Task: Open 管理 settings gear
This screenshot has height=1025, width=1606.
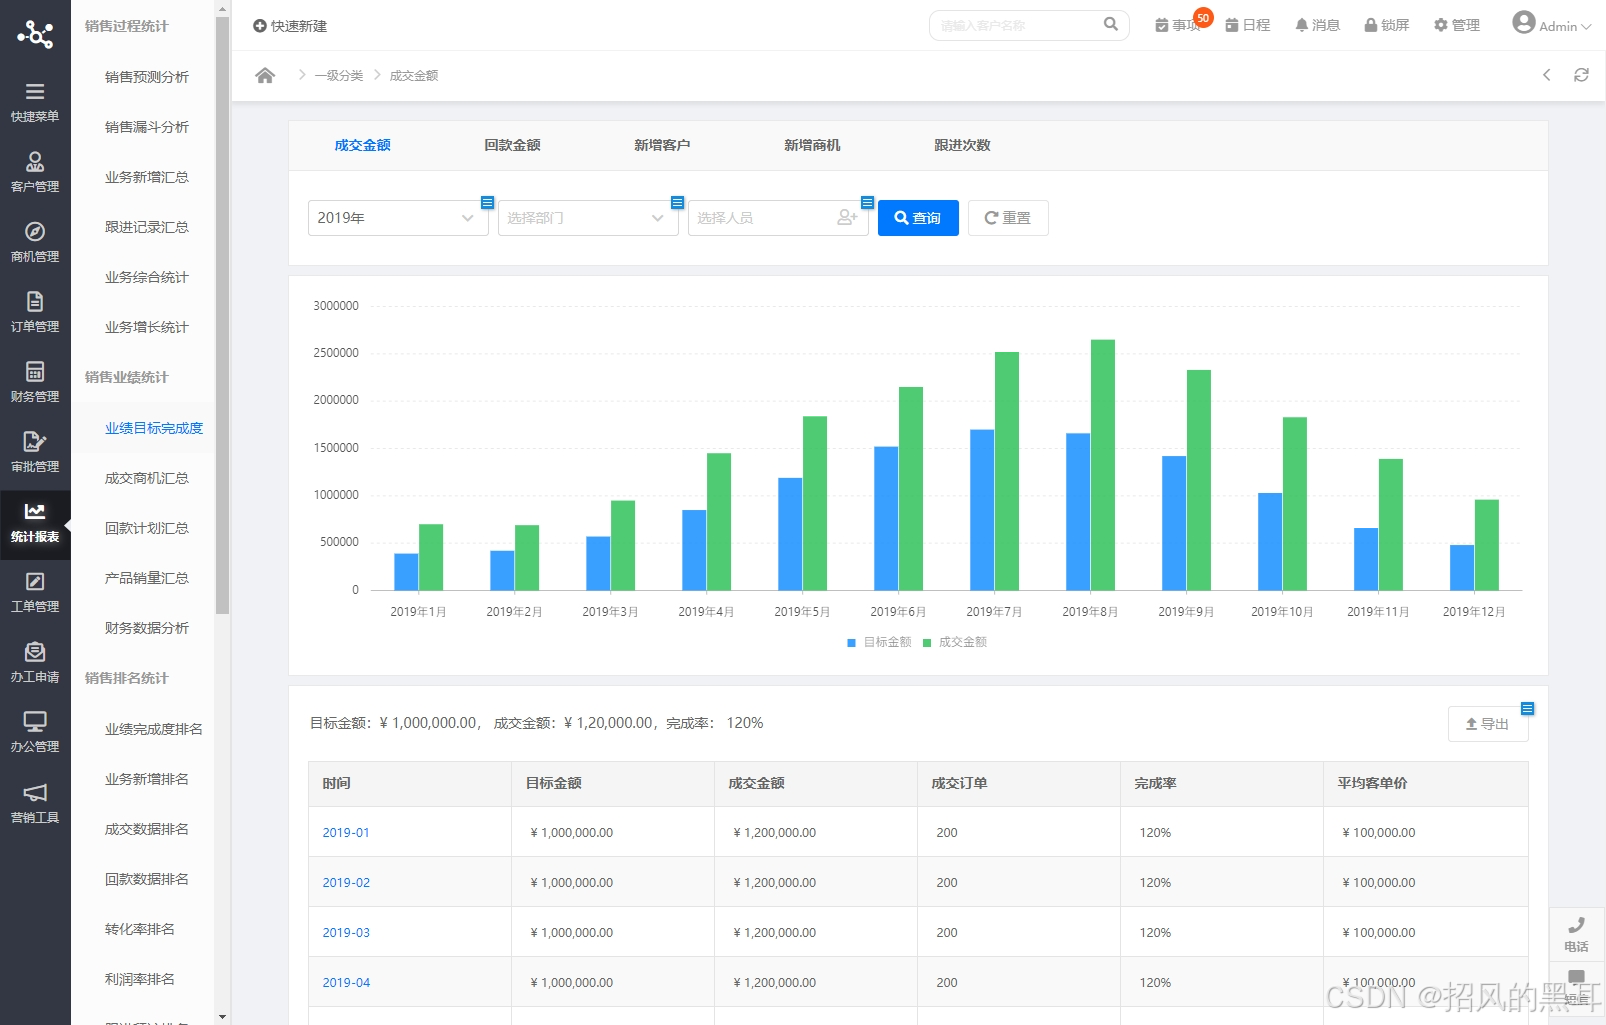Action: (x=1456, y=25)
